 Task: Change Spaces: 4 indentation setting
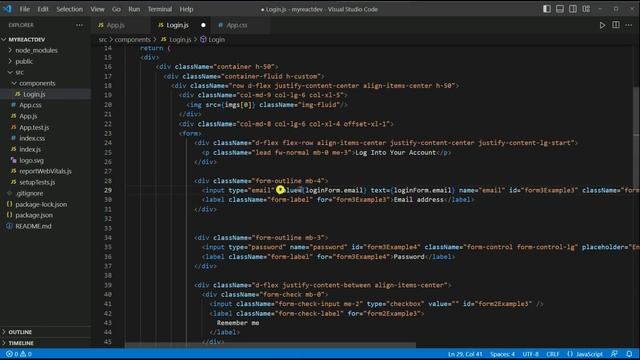pos(502,354)
